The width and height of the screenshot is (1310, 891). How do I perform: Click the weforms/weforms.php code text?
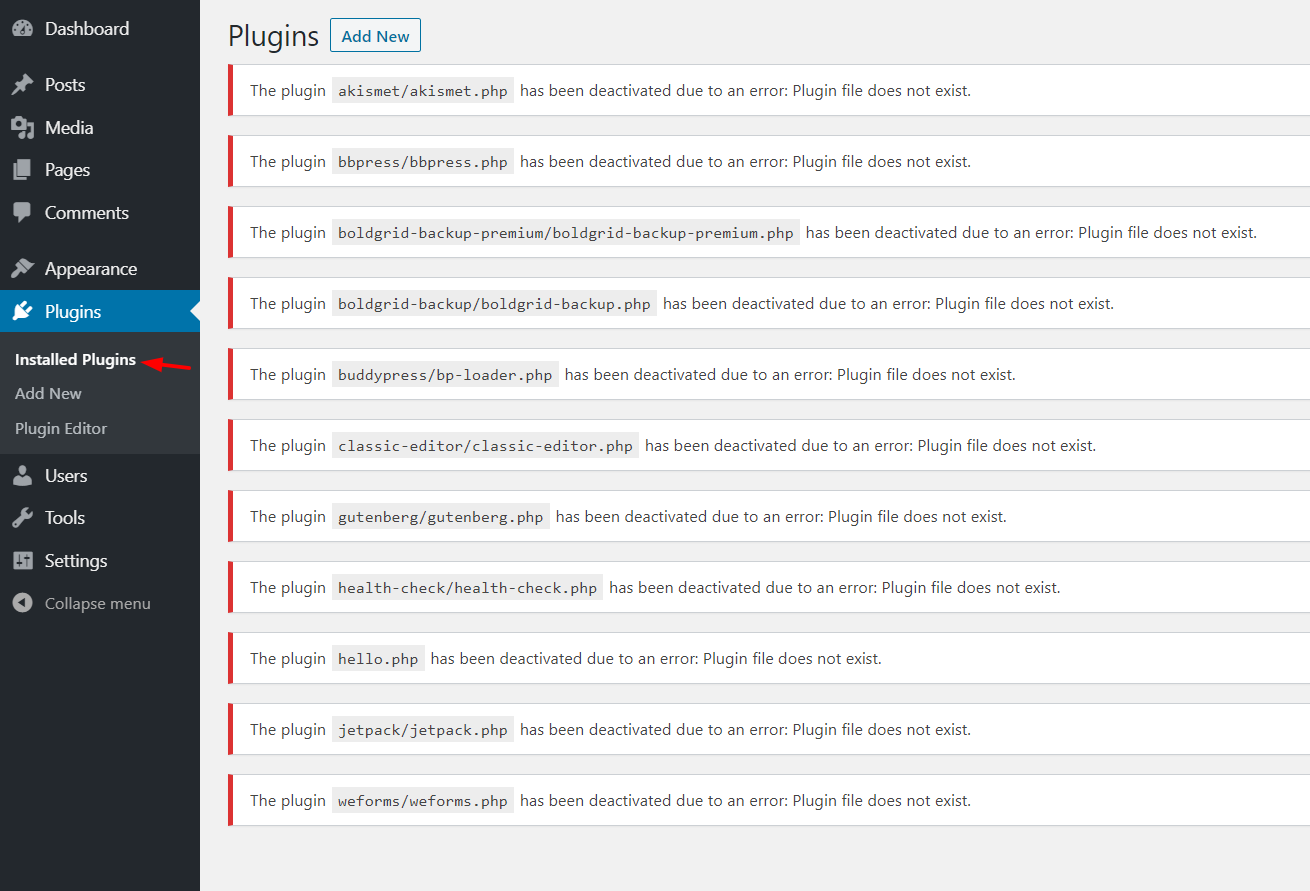423,801
